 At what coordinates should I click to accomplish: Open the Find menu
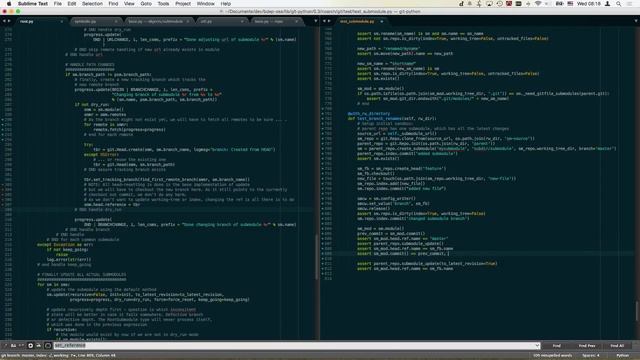tap(113, 4)
